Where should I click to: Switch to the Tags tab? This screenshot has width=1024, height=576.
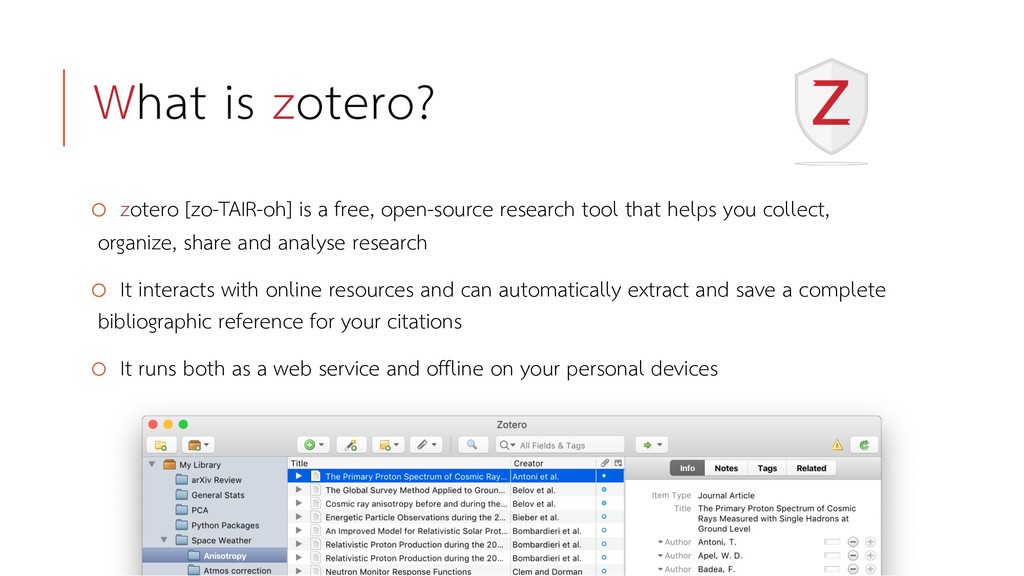tap(767, 468)
